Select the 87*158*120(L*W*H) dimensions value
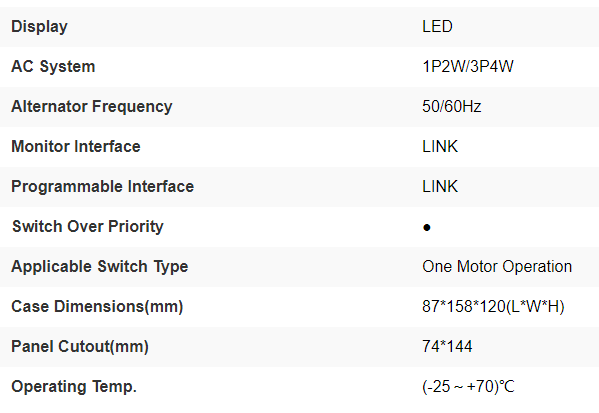This screenshot has width=599, height=413. pos(493,307)
